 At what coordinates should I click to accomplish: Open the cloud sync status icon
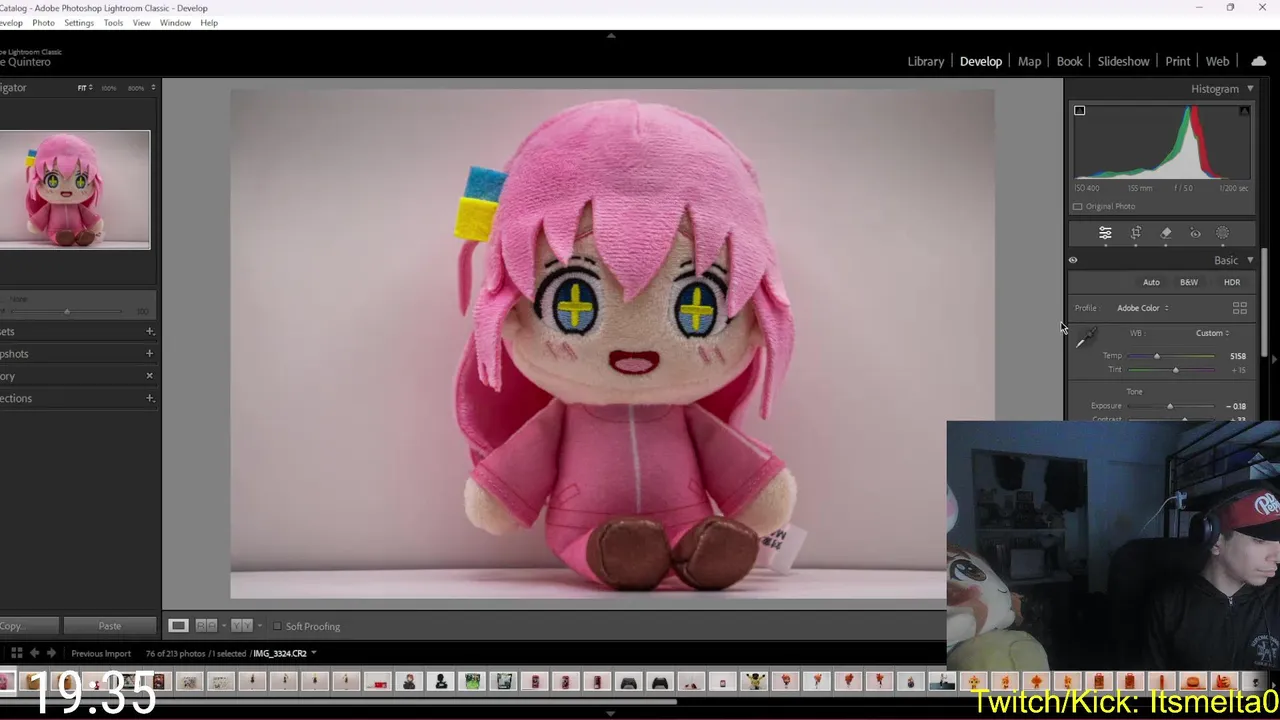pyautogui.click(x=1258, y=61)
